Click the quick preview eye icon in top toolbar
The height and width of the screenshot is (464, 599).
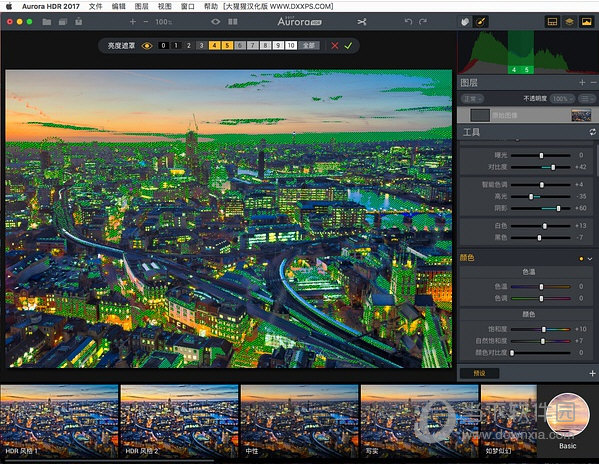point(215,22)
